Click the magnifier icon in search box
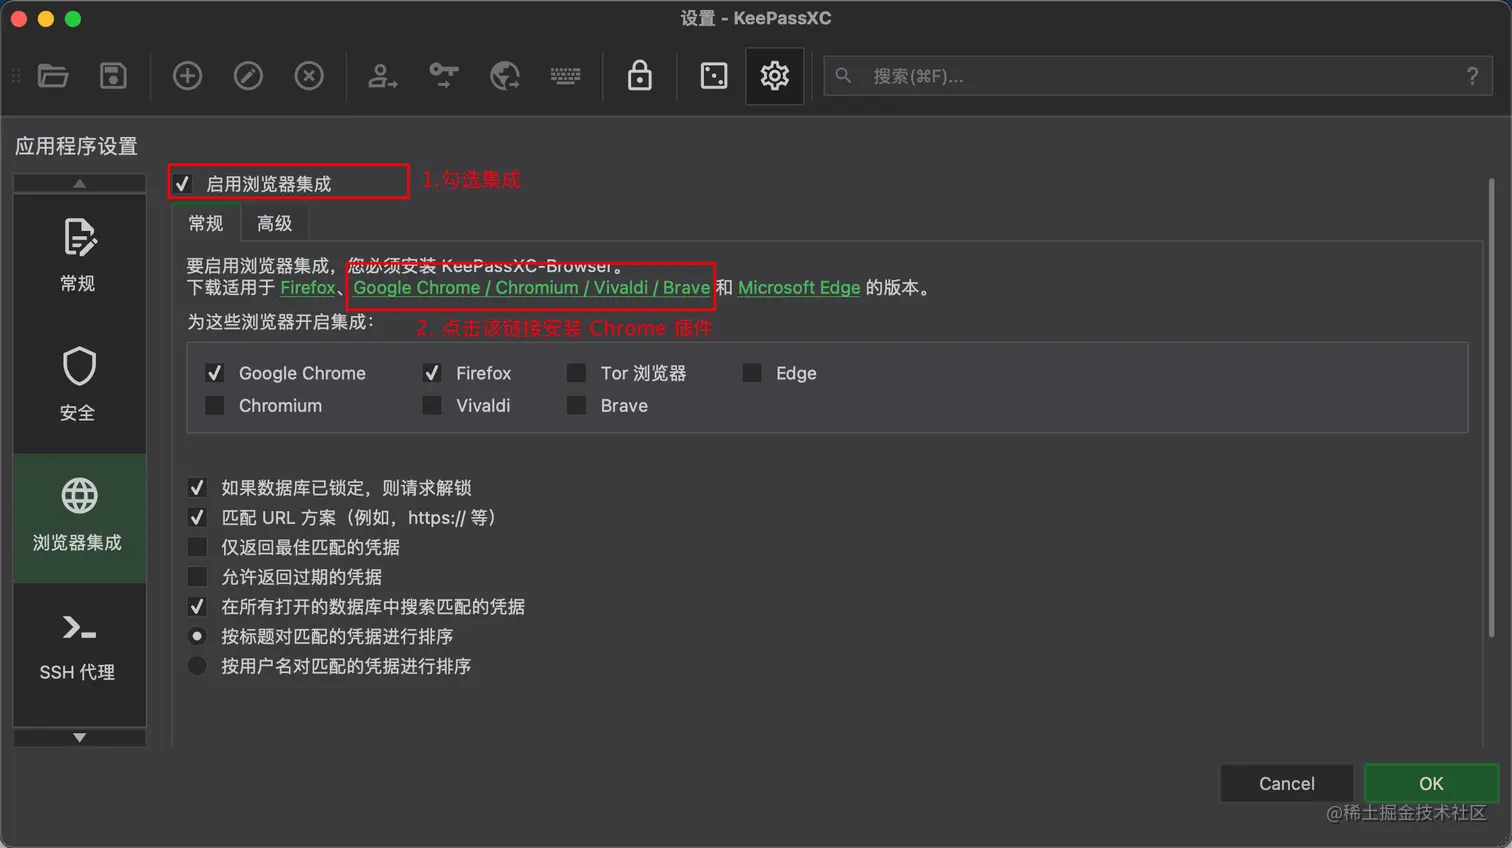The image size is (1512, 848). click(x=844, y=76)
